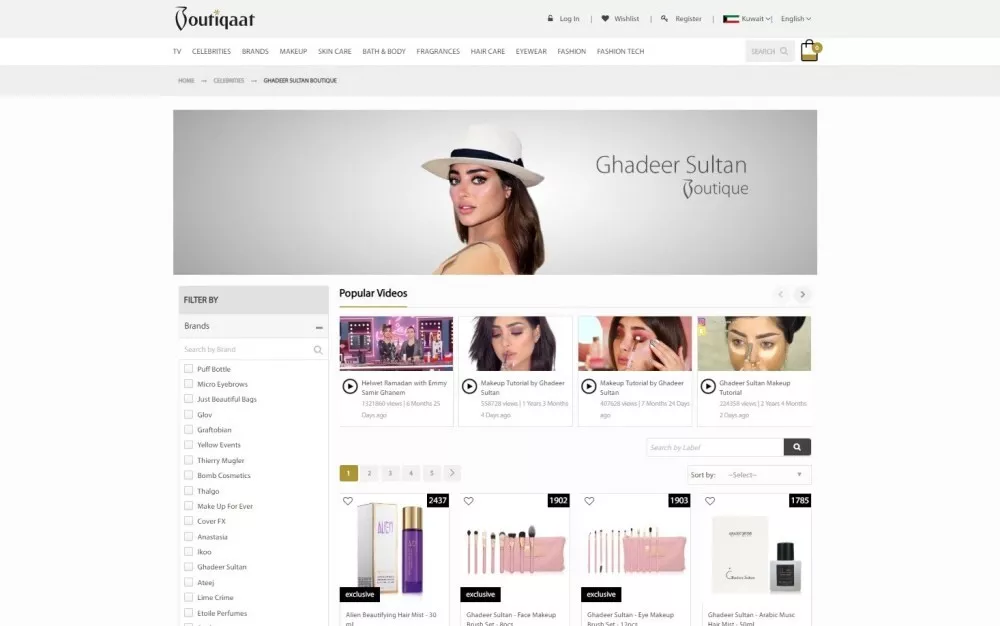Click the lock icon beside Log In
Image resolution: width=1000 pixels, height=626 pixels.
pyautogui.click(x=550, y=18)
